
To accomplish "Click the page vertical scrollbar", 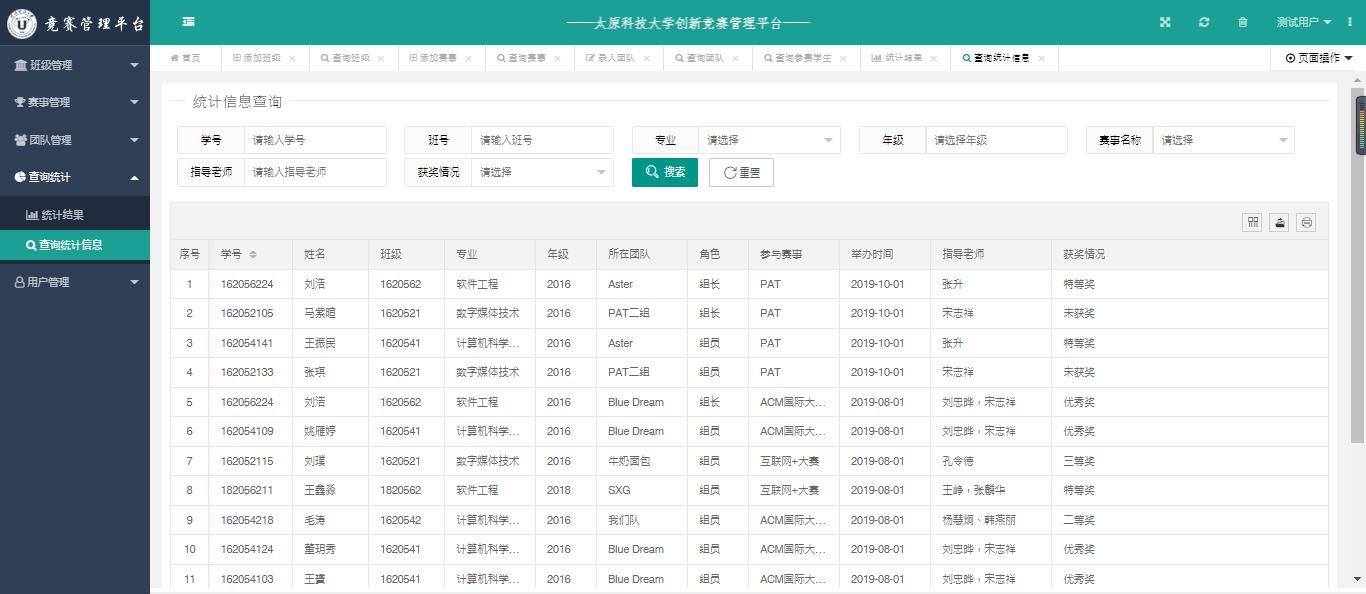I will 1359,300.
